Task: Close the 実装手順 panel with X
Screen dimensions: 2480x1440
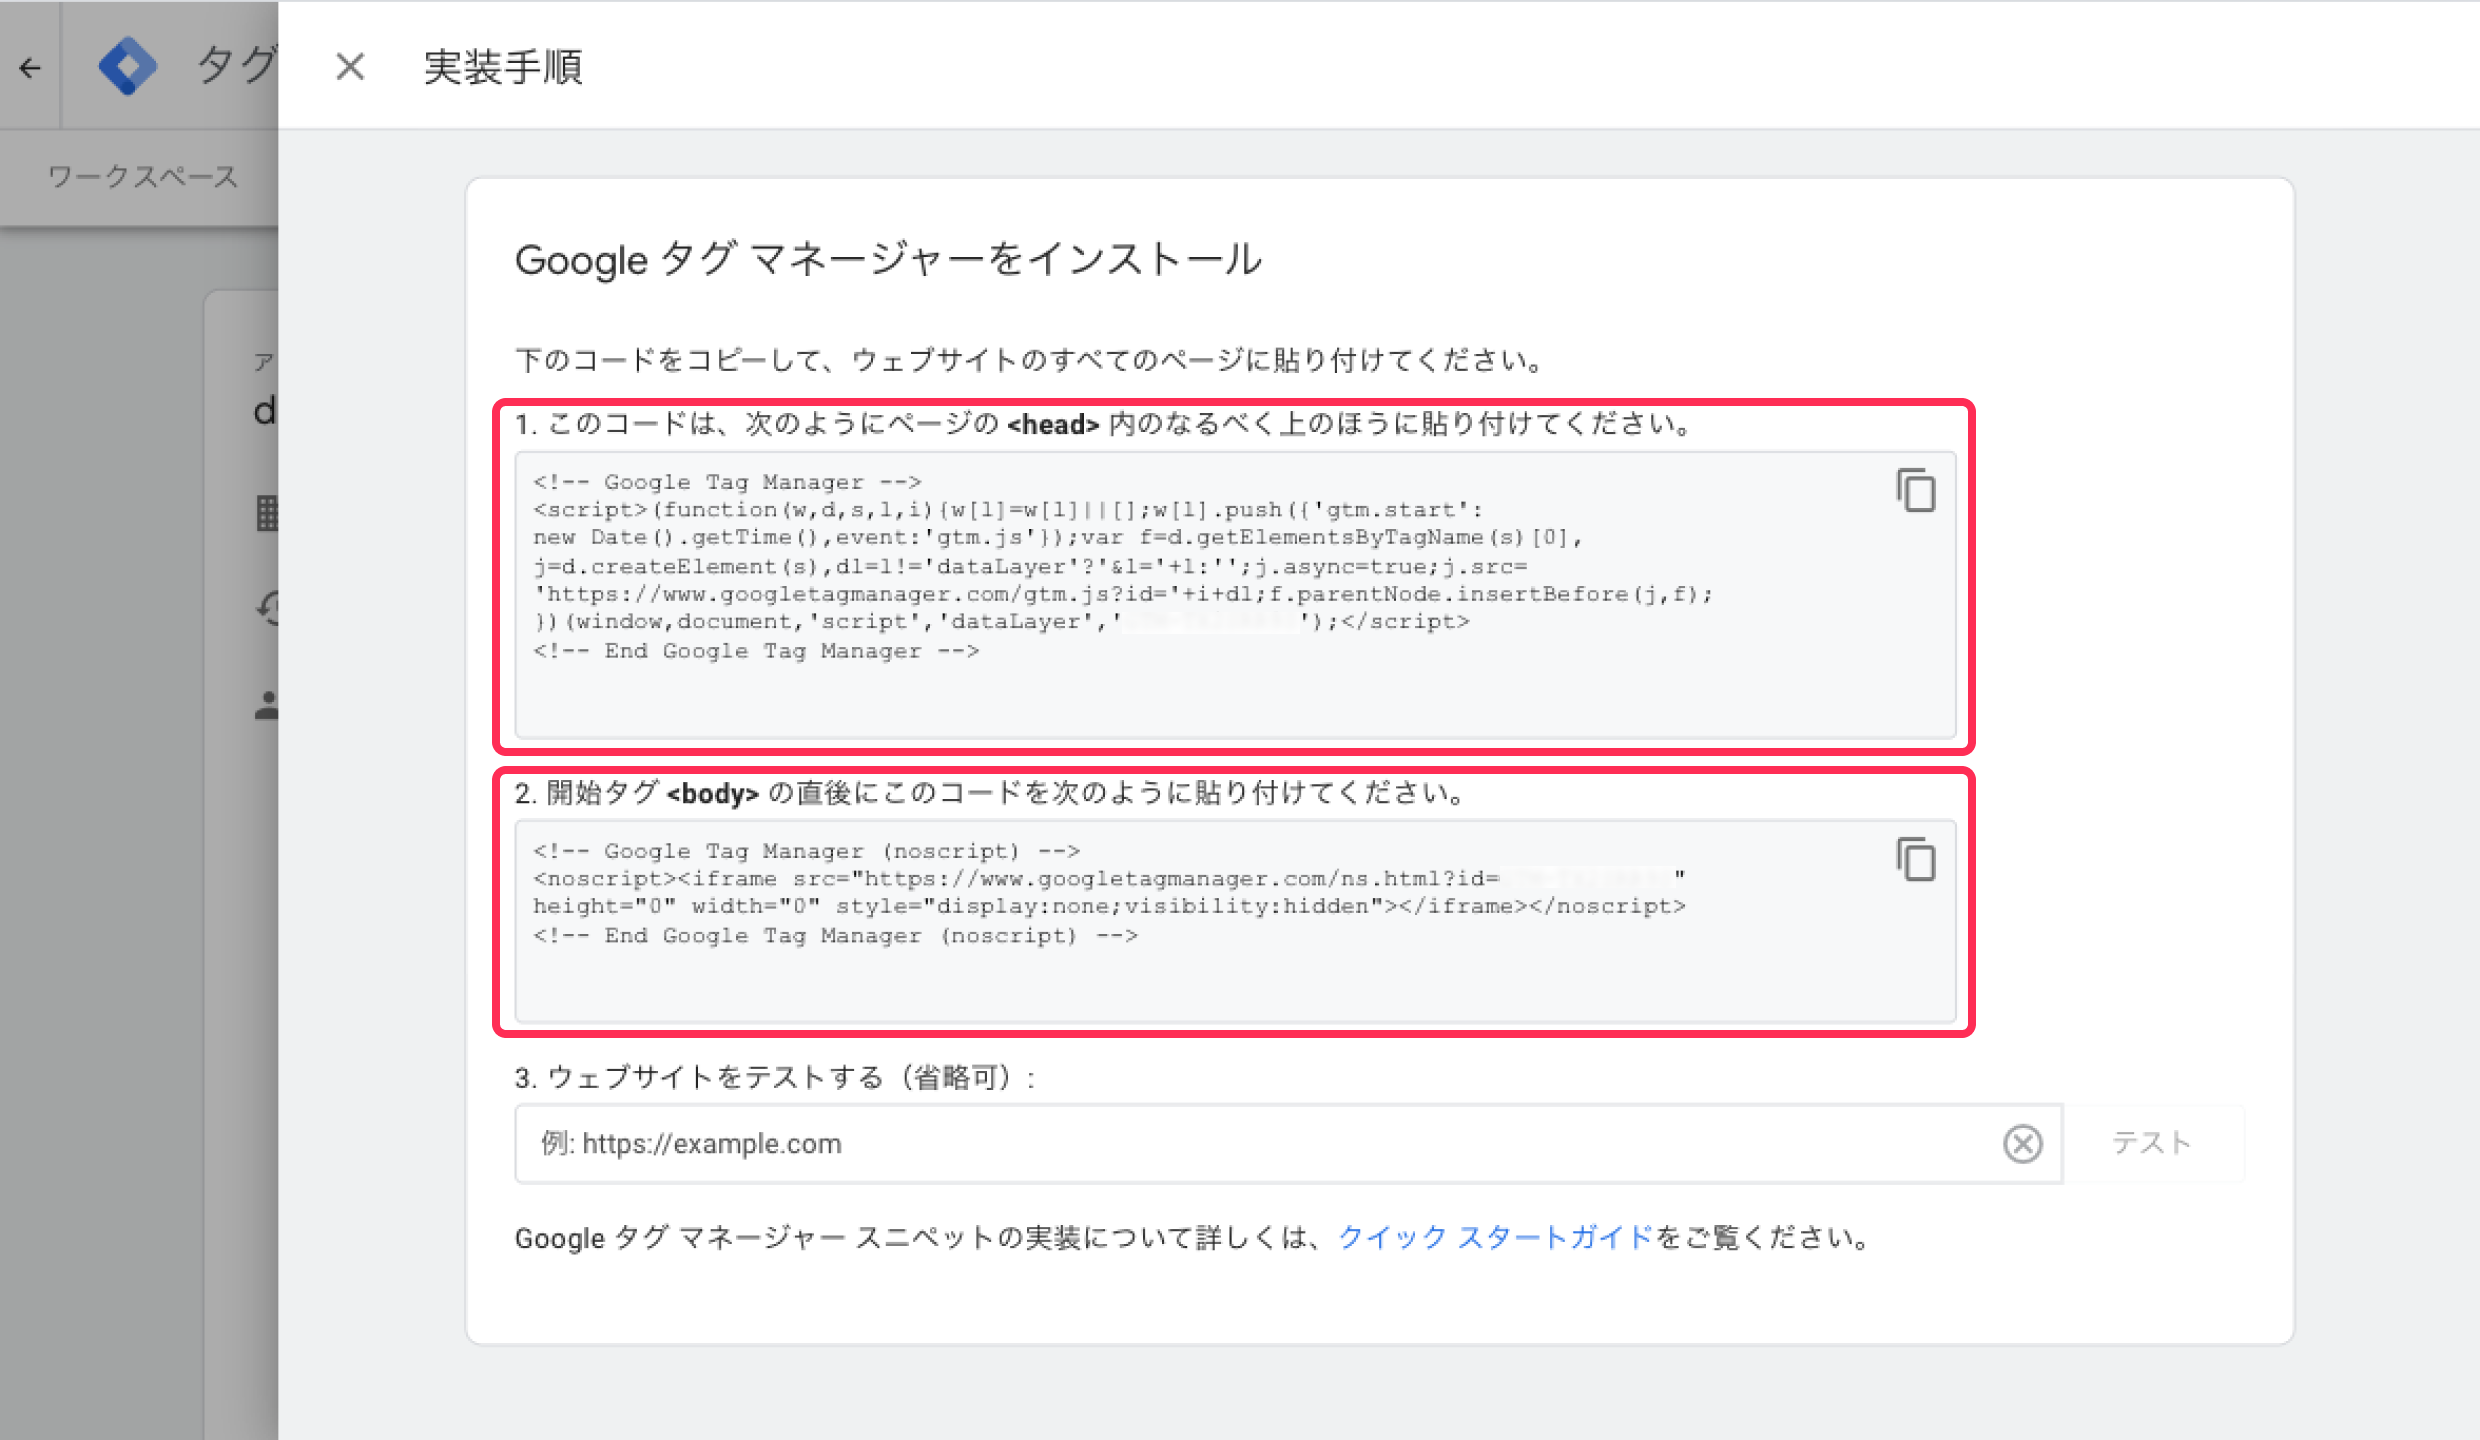Action: click(x=350, y=67)
